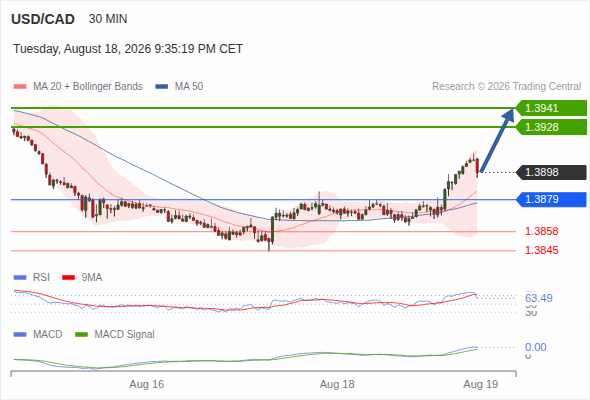Click the 1.3898 current price tag
This screenshot has height=400, width=590.
(x=551, y=172)
